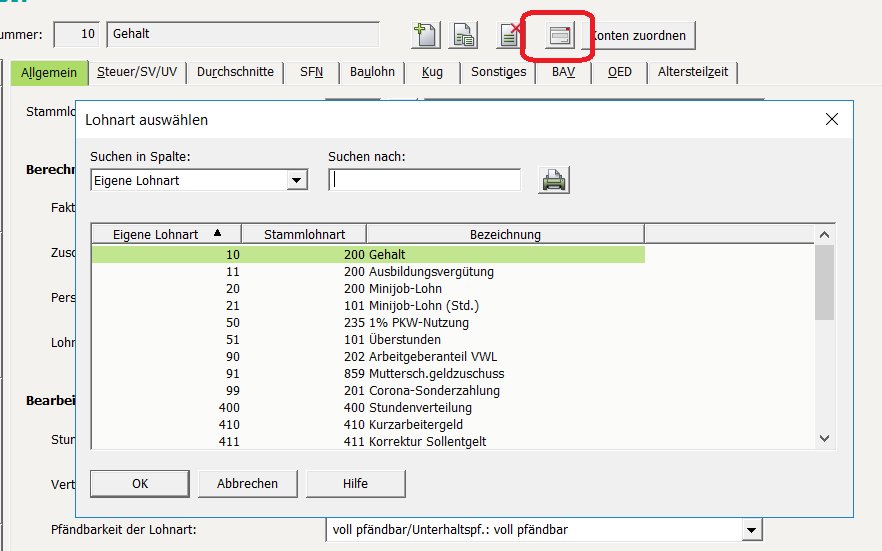Select the Kurzarbeitergeld row

pyautogui.click(x=368, y=424)
